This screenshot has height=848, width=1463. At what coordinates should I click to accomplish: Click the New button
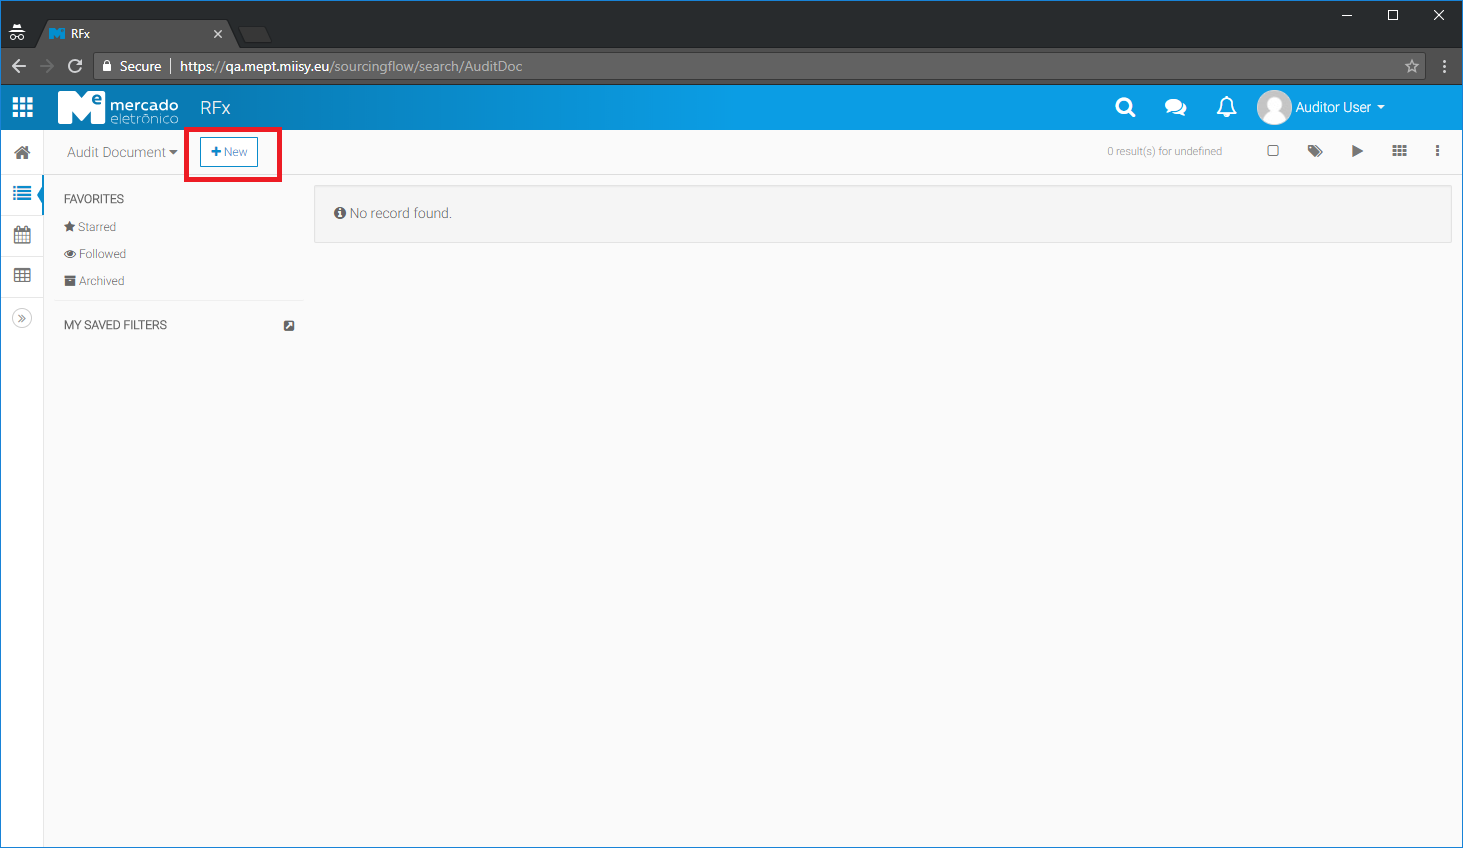pyautogui.click(x=229, y=152)
